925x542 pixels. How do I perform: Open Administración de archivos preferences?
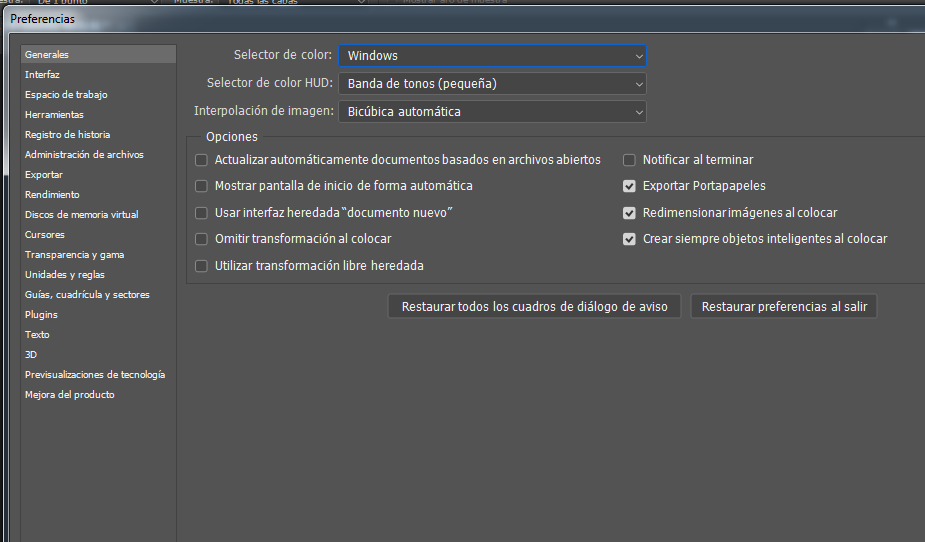tap(99, 155)
